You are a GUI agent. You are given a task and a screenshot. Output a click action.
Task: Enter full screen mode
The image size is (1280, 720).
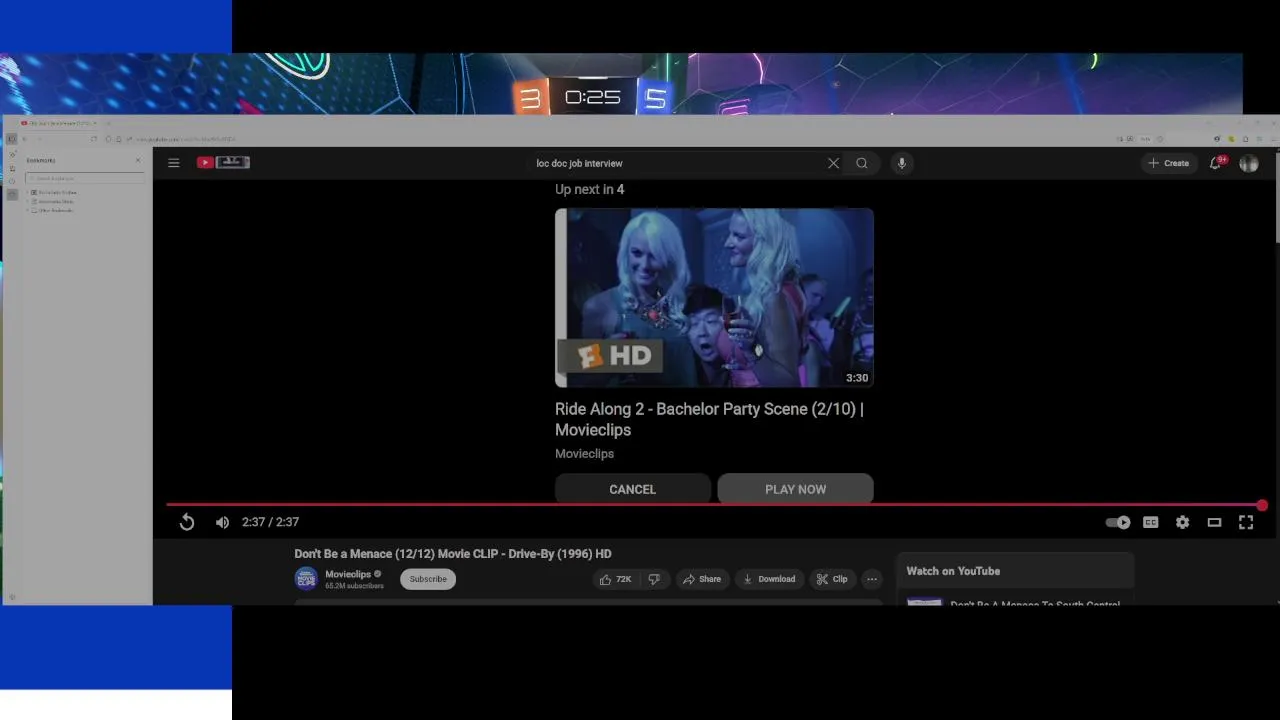tap(1246, 522)
